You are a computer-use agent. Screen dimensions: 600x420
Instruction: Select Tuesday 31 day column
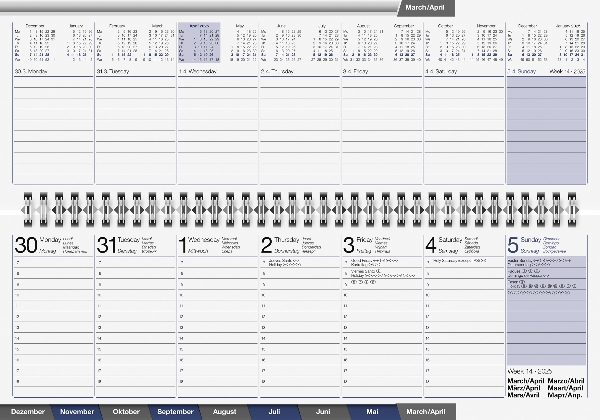[134, 245]
